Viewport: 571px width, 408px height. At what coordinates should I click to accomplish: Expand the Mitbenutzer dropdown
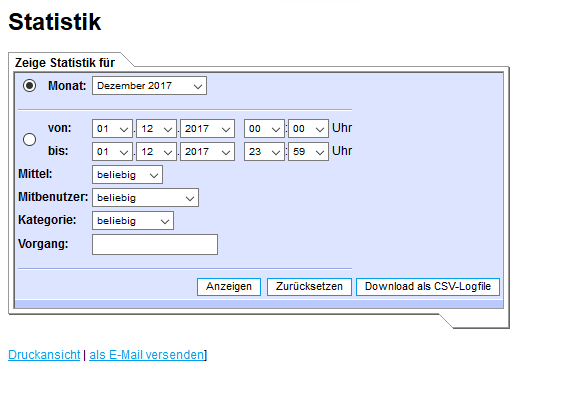[145, 197]
